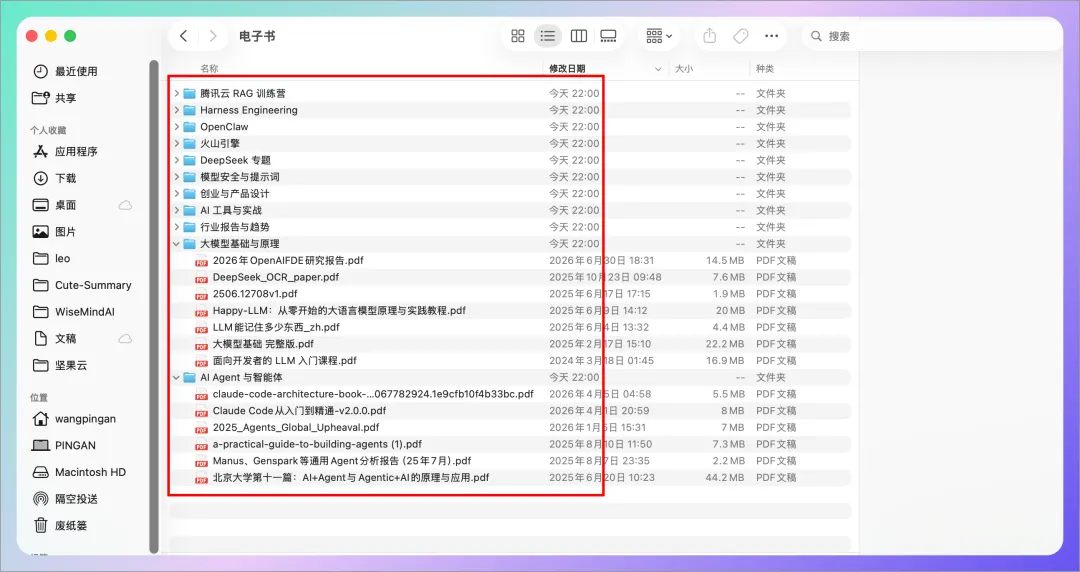Open 文稿 in the sidebar
This screenshot has height=572, width=1080.
point(65,339)
